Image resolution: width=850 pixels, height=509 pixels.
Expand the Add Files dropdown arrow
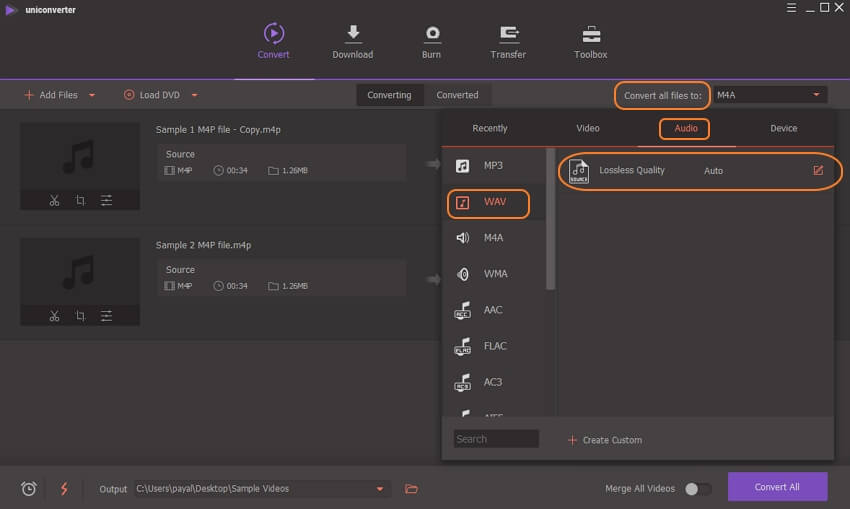92,95
